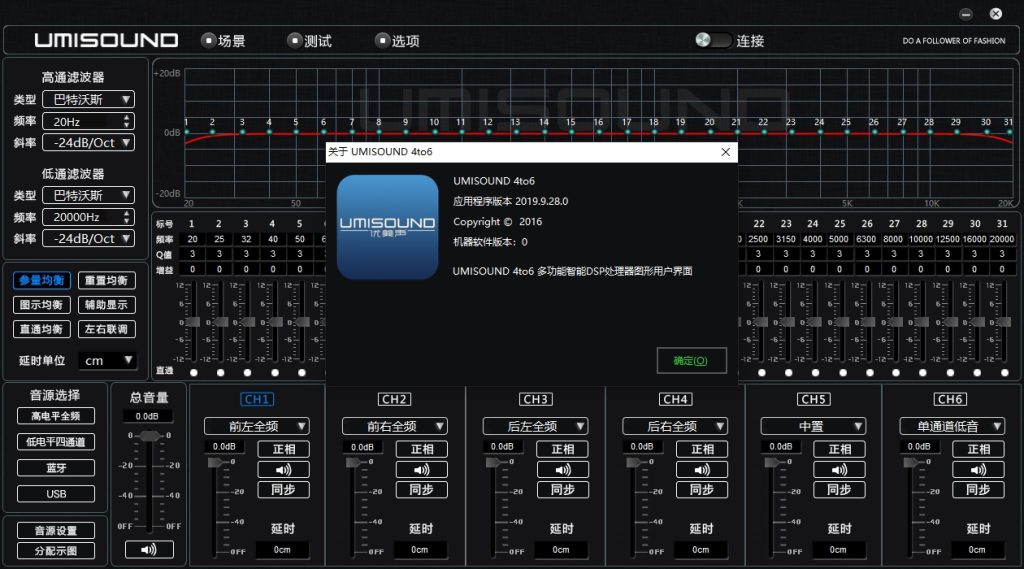Open low-pass filter 类型 dropdown

[x=89, y=195]
